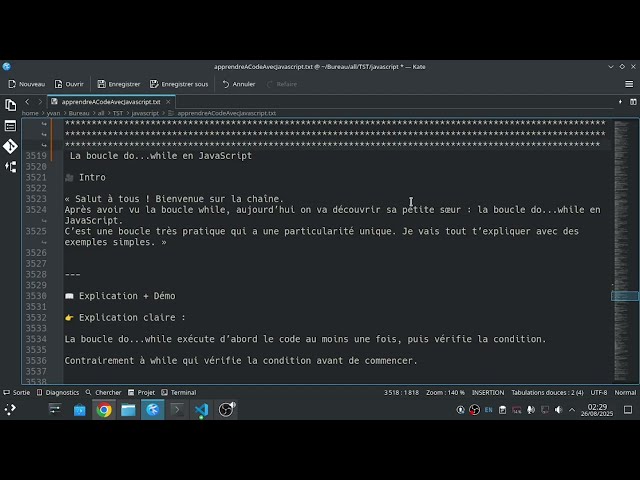The height and width of the screenshot is (480, 640).
Task: Open the volume control in system tray
Action: (x=558, y=410)
